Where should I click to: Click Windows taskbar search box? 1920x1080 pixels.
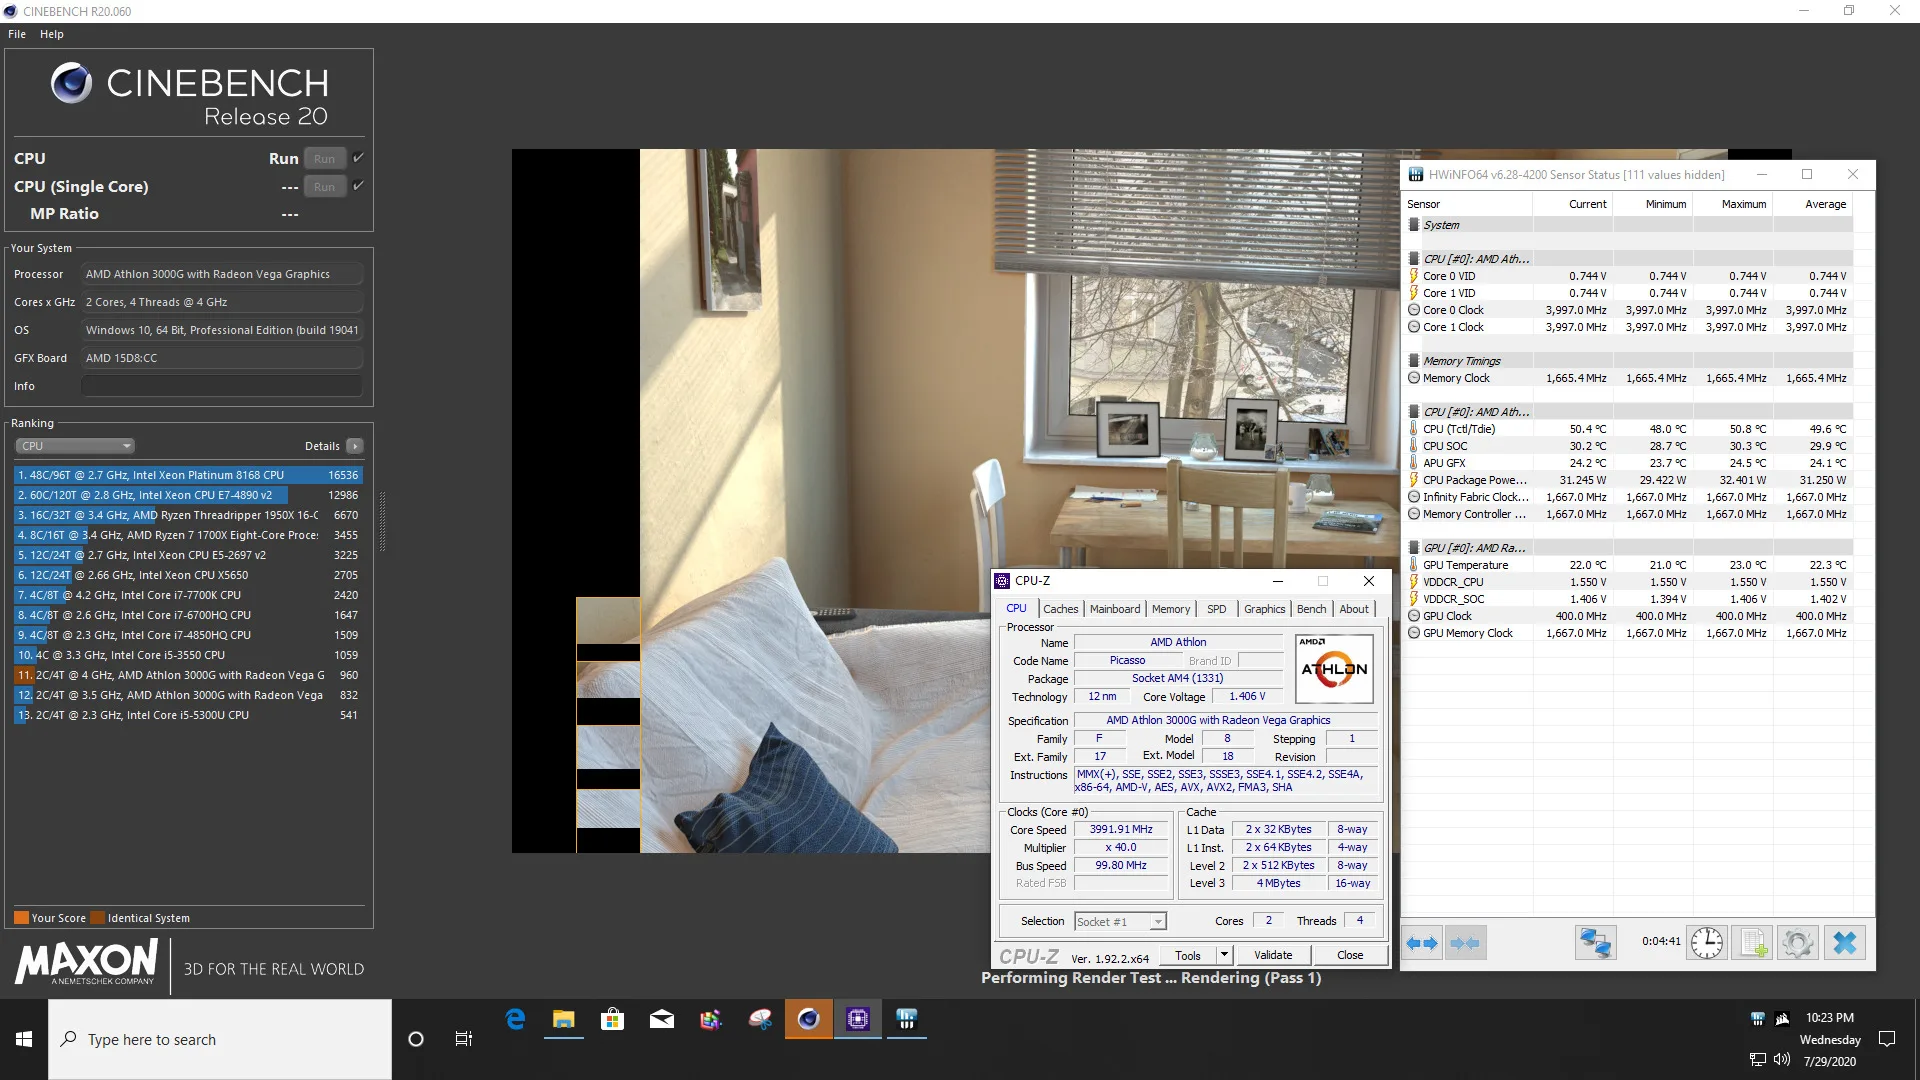pyautogui.click(x=220, y=1039)
